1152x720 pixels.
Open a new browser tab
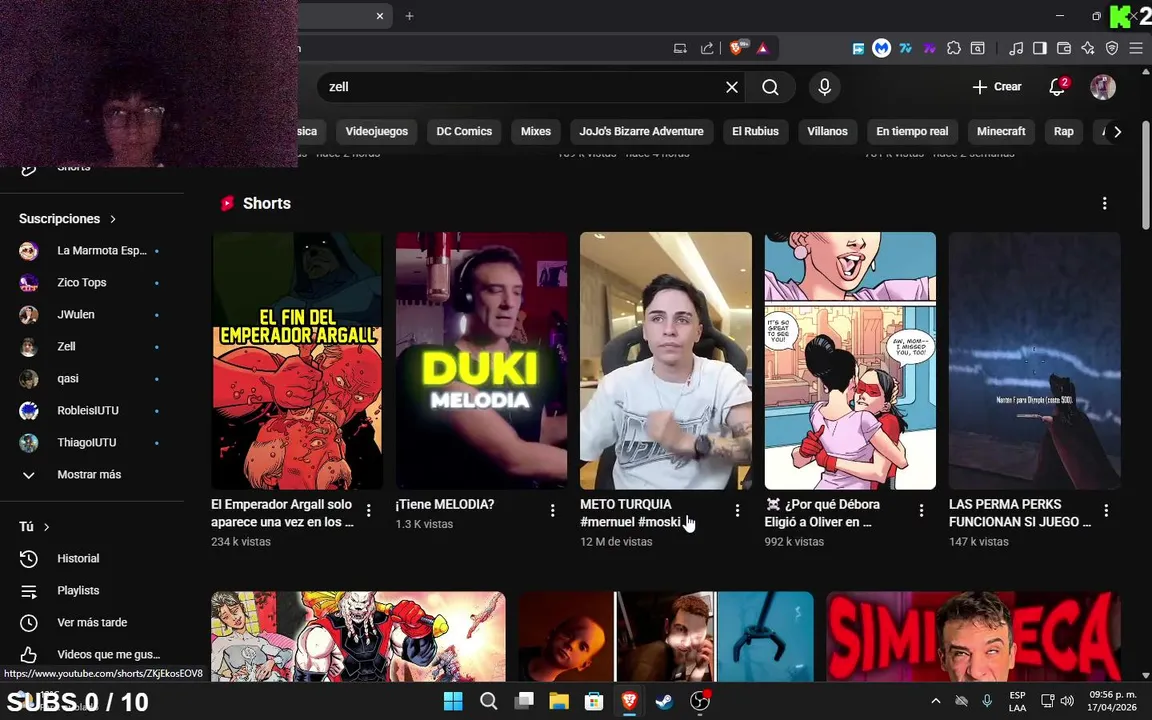pyautogui.click(x=409, y=15)
